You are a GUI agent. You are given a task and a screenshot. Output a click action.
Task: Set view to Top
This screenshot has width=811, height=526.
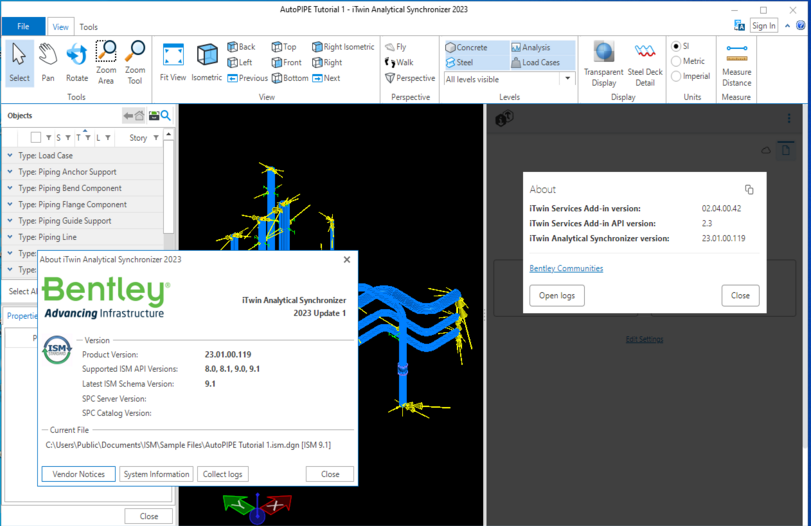[x=284, y=47]
